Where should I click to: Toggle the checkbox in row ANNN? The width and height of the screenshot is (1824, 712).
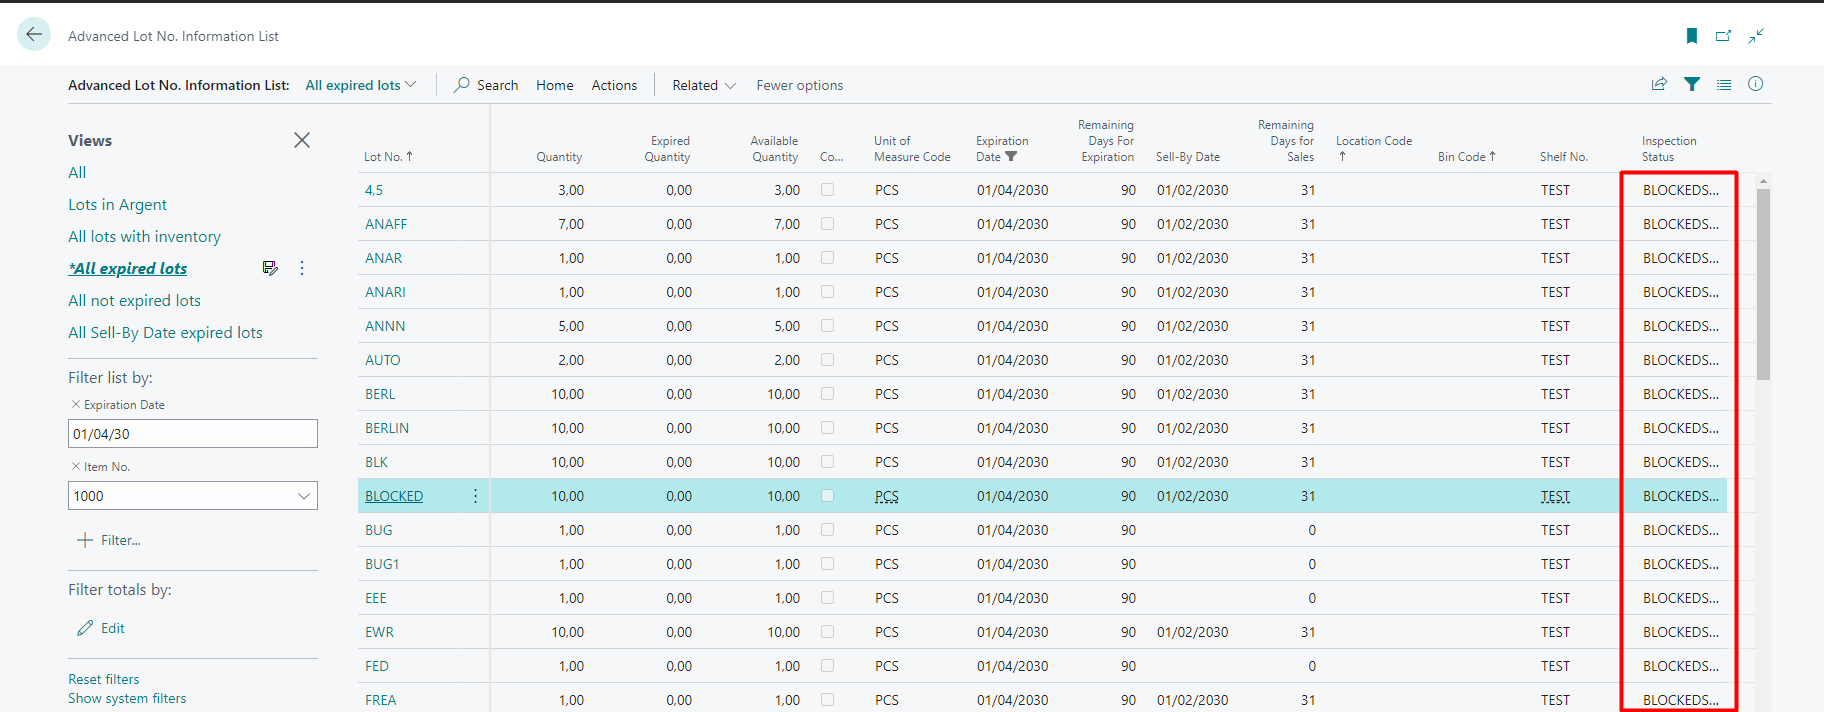pos(827,325)
